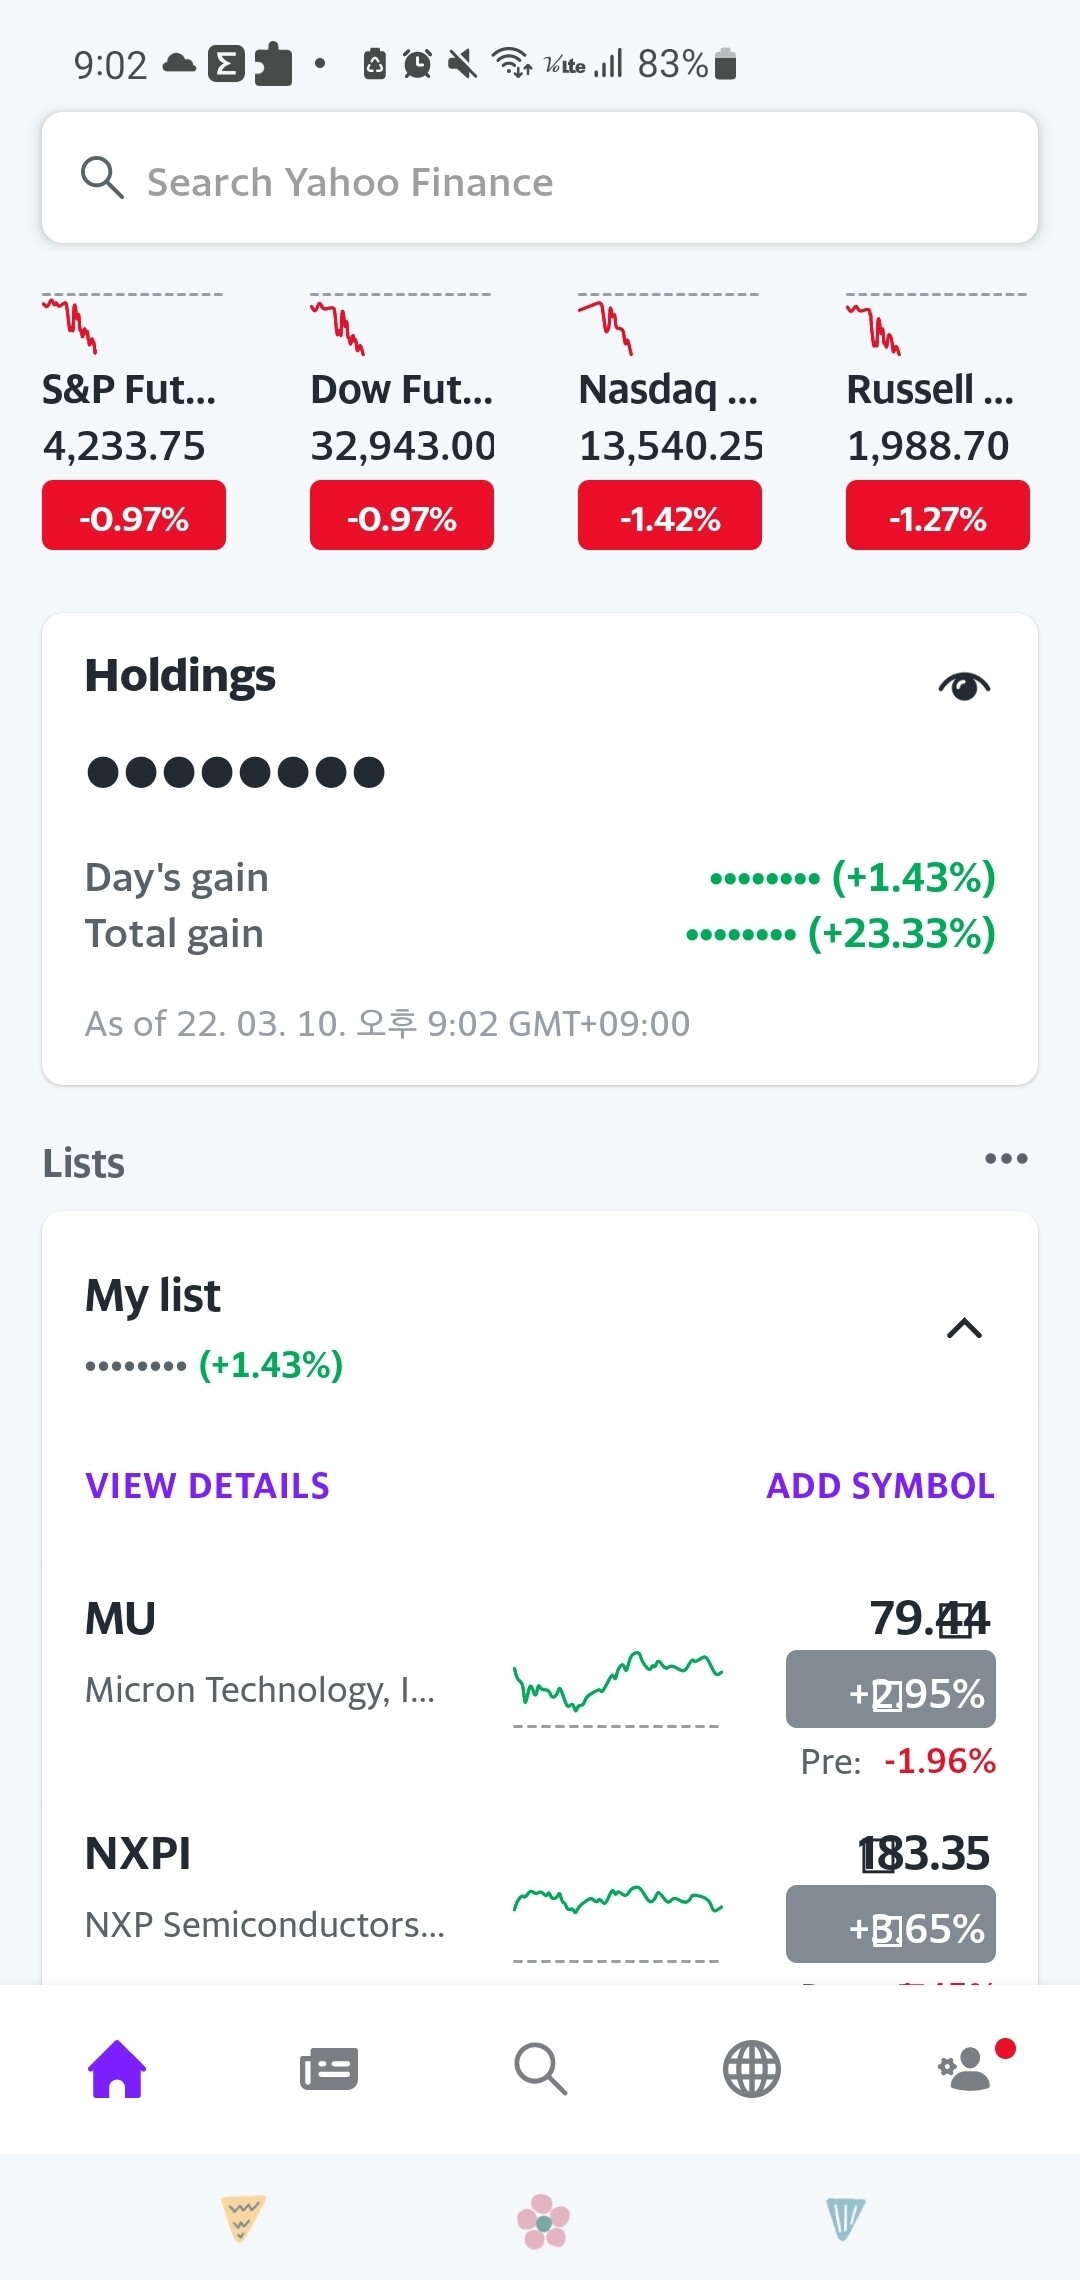Tap the pink flower icon at bottom
Viewport: 1080px width, 2280px height.
(x=543, y=2221)
